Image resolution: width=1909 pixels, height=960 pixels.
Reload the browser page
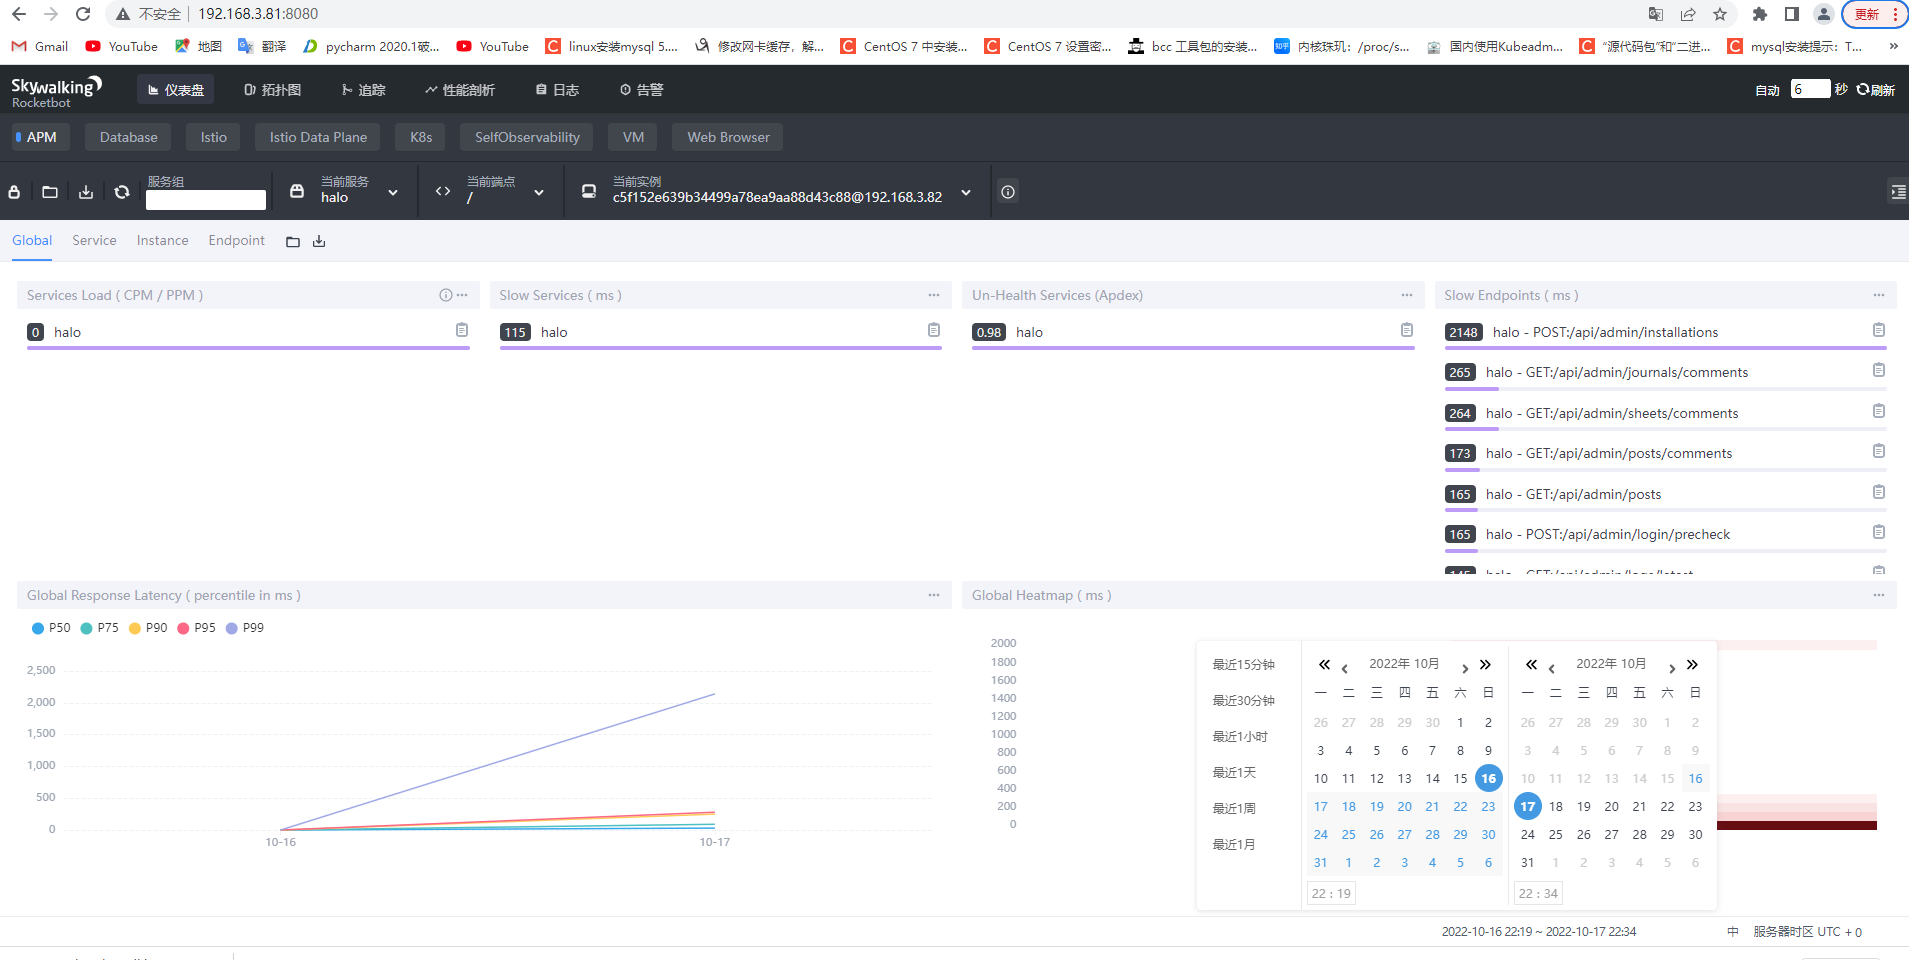click(x=83, y=14)
